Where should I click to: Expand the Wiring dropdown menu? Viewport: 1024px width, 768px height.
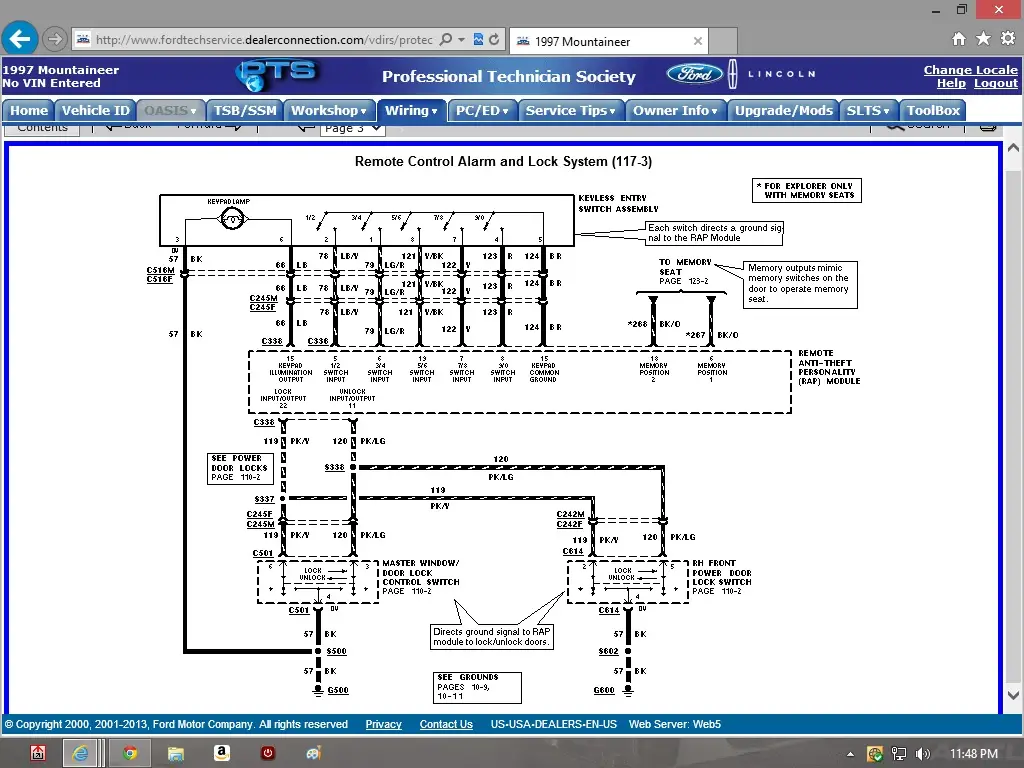tap(411, 110)
